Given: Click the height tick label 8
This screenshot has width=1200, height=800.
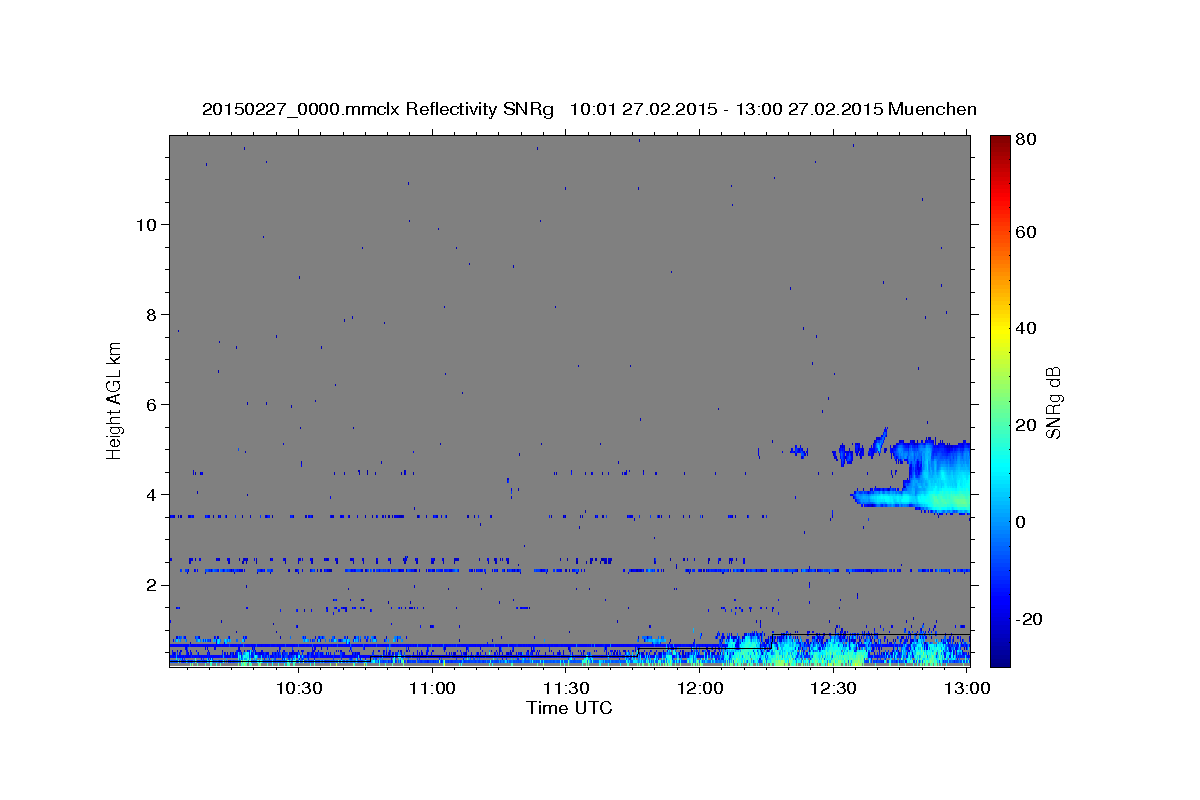Looking at the screenshot, I should click(152, 314).
